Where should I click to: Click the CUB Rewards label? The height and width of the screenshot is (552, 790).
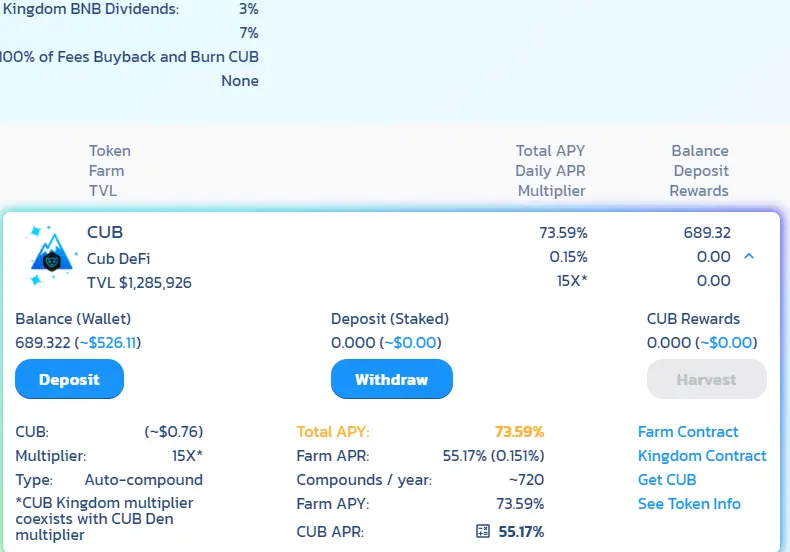[x=693, y=319]
